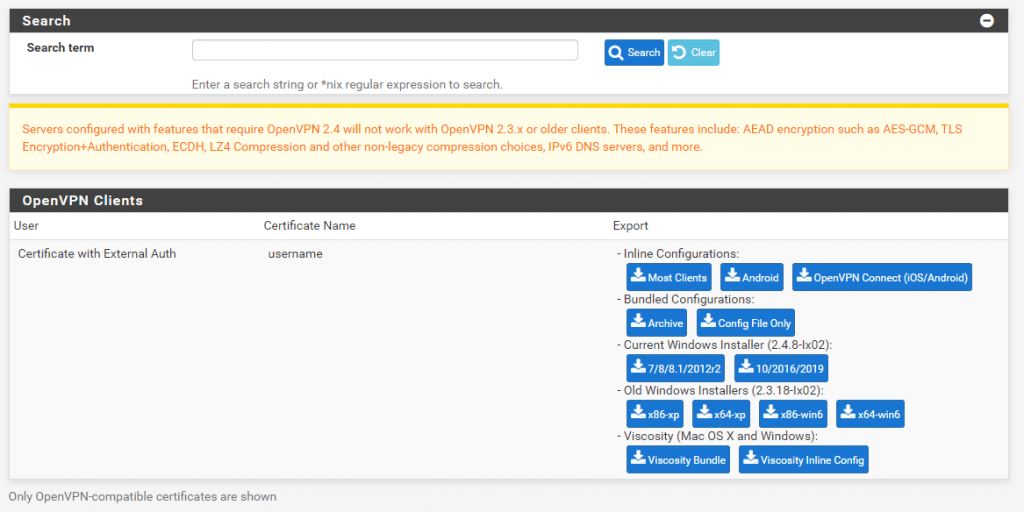Viewport: 1024px width, 512px height.
Task: Download the Android inline configuration
Action: coord(752,277)
